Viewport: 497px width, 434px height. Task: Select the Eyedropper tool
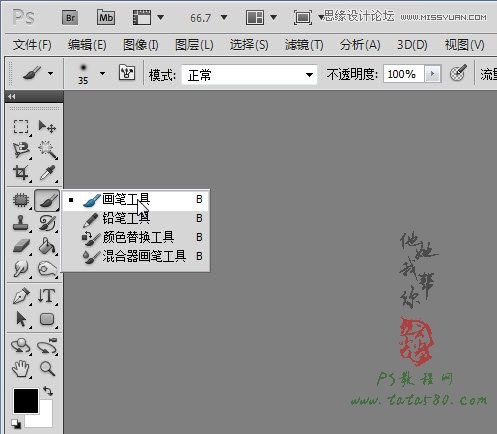47,173
